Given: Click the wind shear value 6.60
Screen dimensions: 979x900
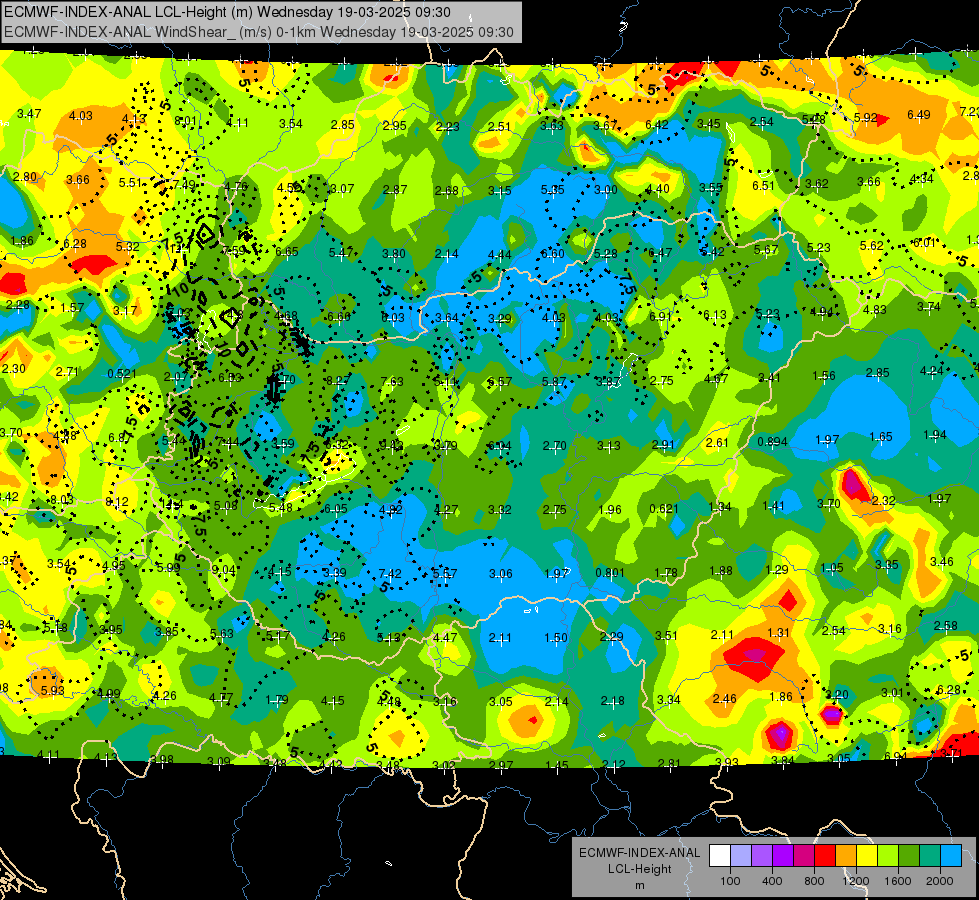Looking at the screenshot, I should tap(553, 254).
